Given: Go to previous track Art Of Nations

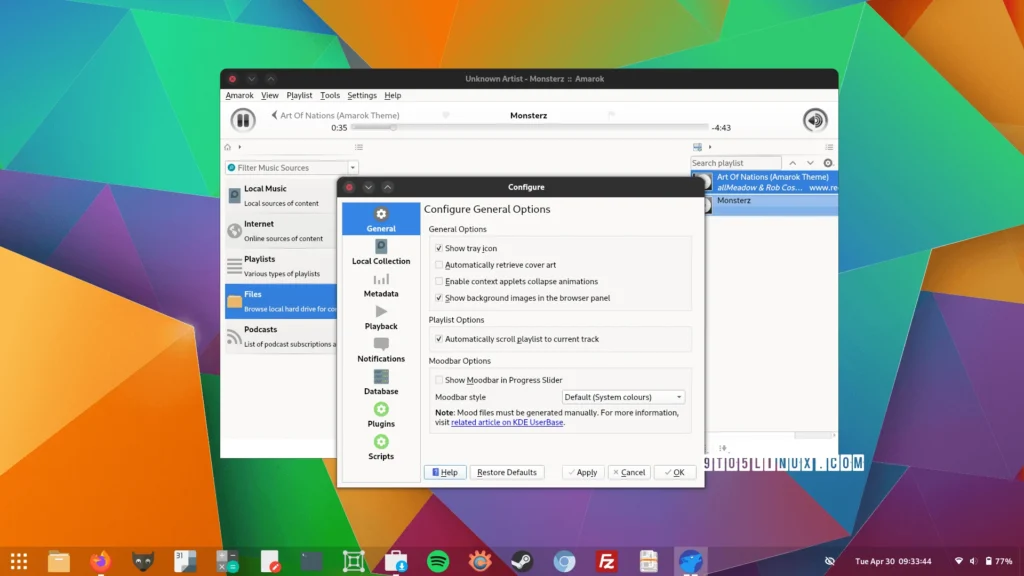Looking at the screenshot, I should pos(335,115).
